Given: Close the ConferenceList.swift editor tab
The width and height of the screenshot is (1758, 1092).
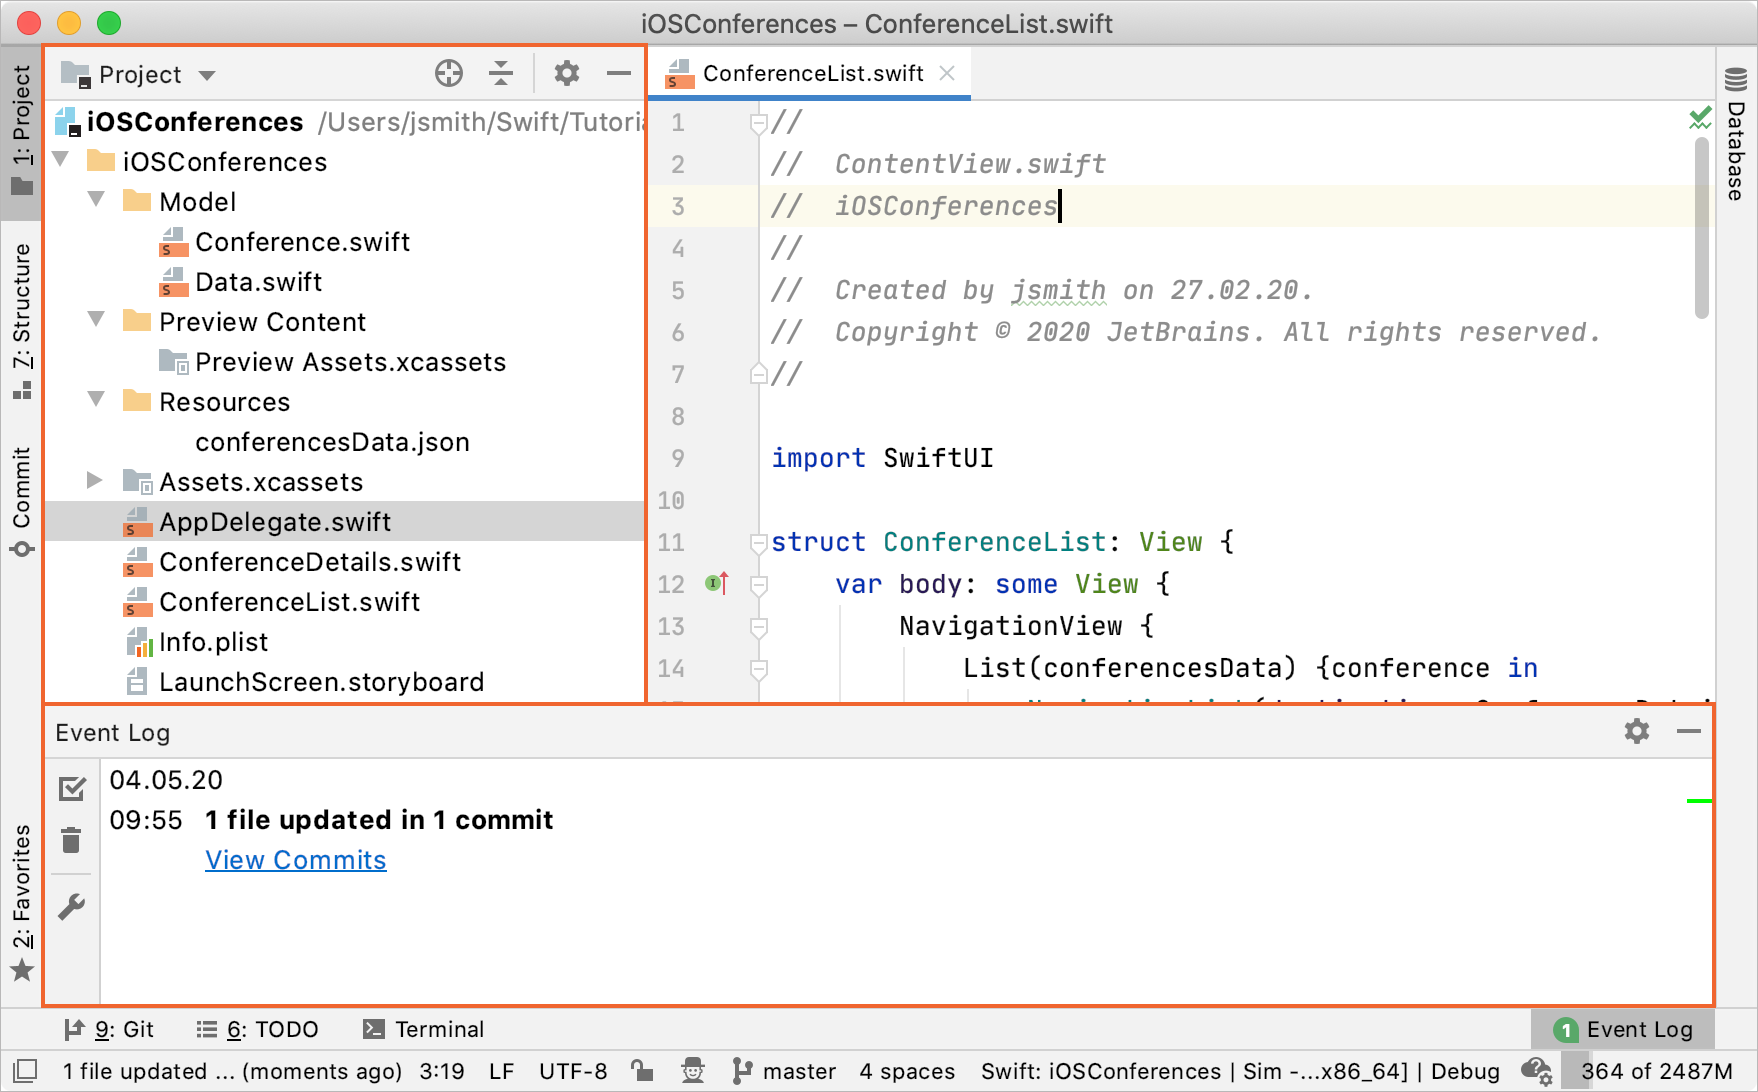Looking at the screenshot, I should [x=947, y=73].
